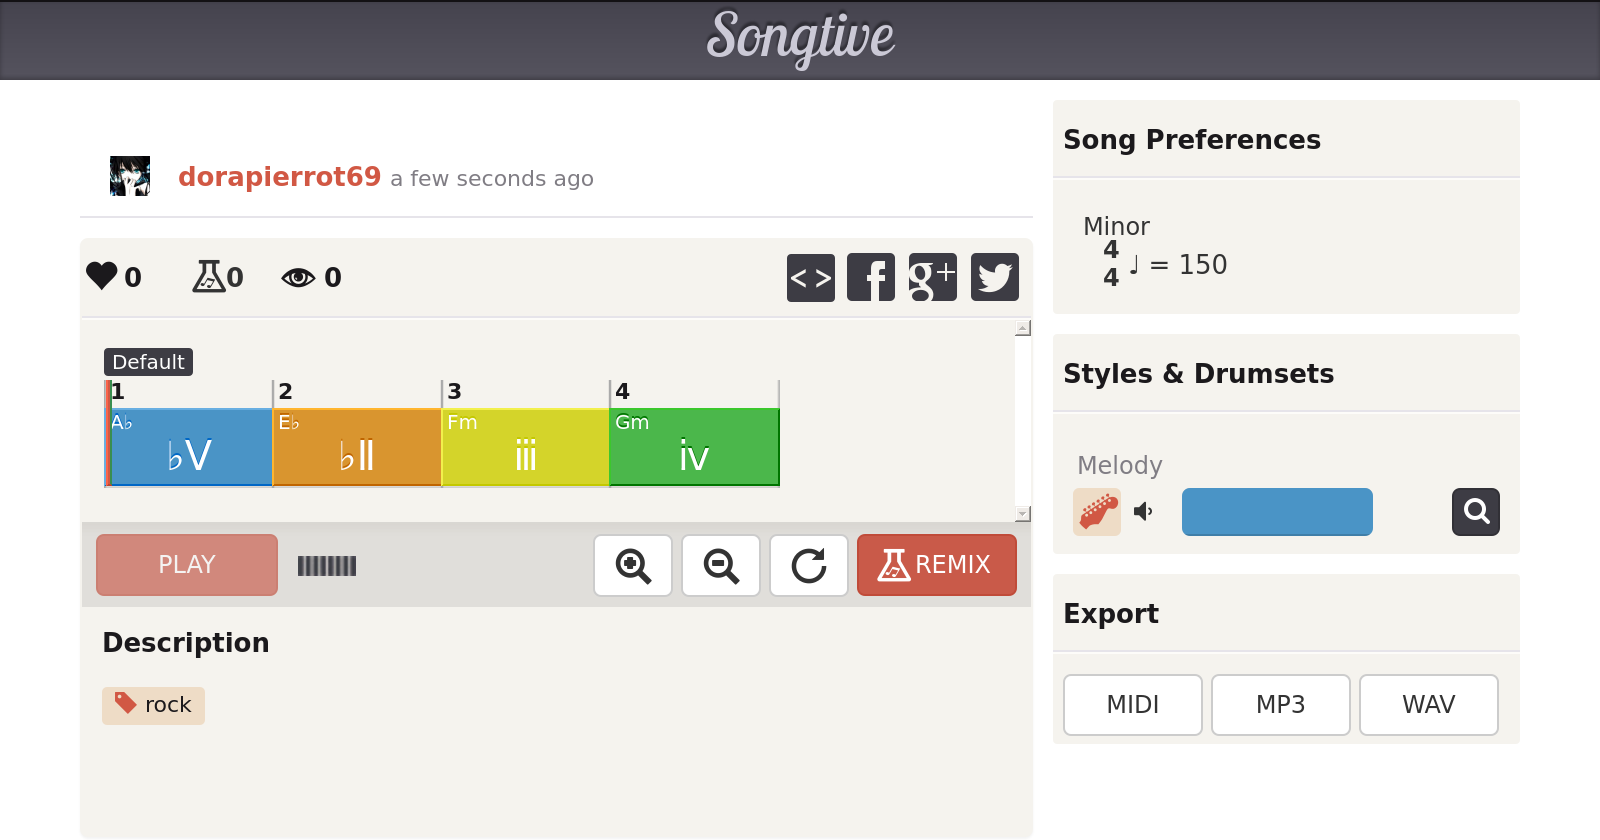Share song on Twitter
Viewport: 1600px width, 840px height.
pyautogui.click(x=994, y=277)
